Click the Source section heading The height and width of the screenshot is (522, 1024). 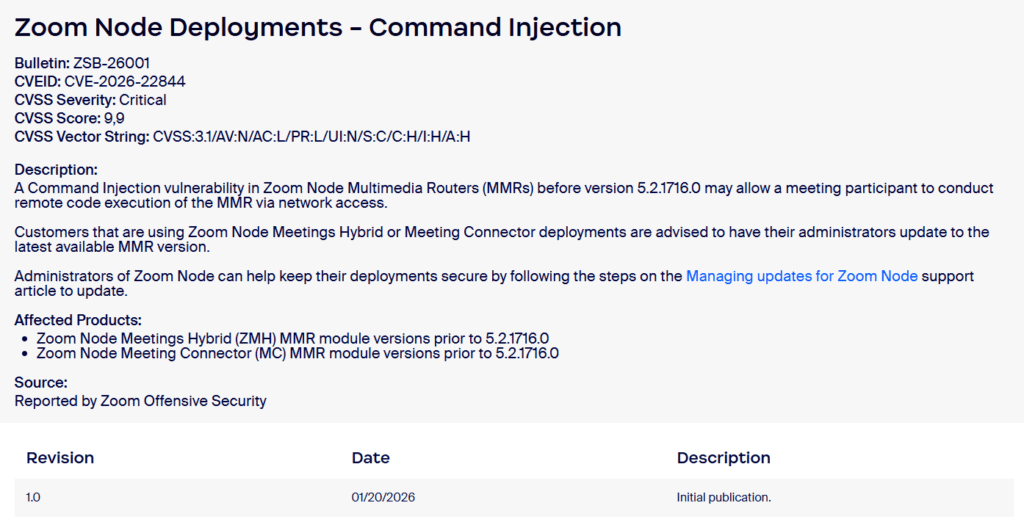click(x=41, y=382)
